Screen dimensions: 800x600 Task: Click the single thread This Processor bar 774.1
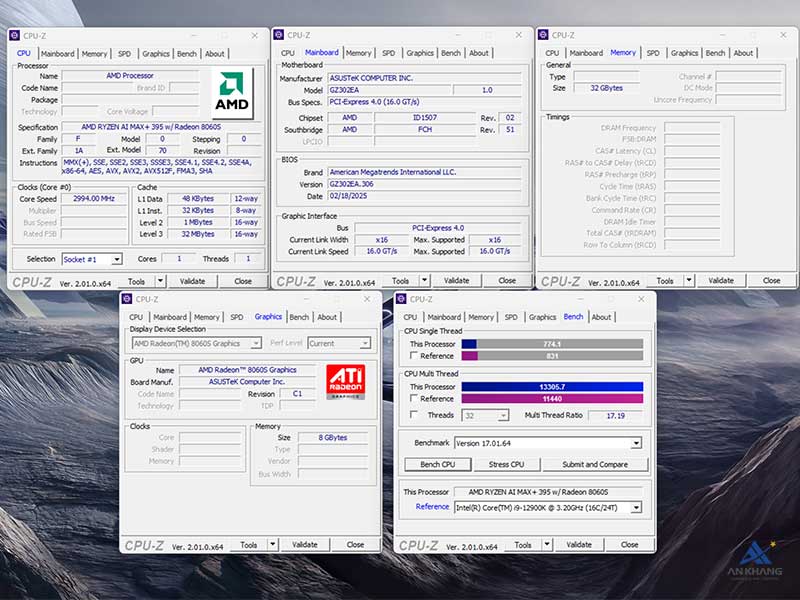(x=552, y=344)
